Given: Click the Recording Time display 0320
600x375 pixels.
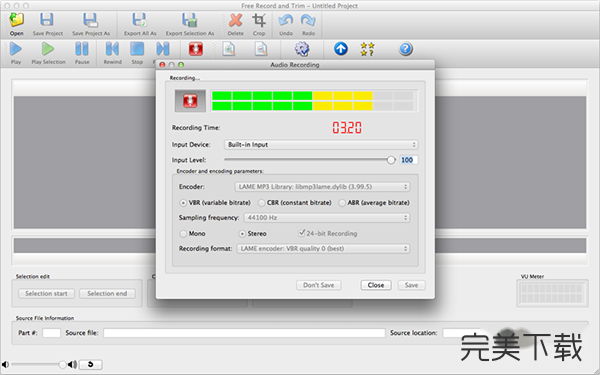Looking at the screenshot, I should pyautogui.click(x=347, y=127).
